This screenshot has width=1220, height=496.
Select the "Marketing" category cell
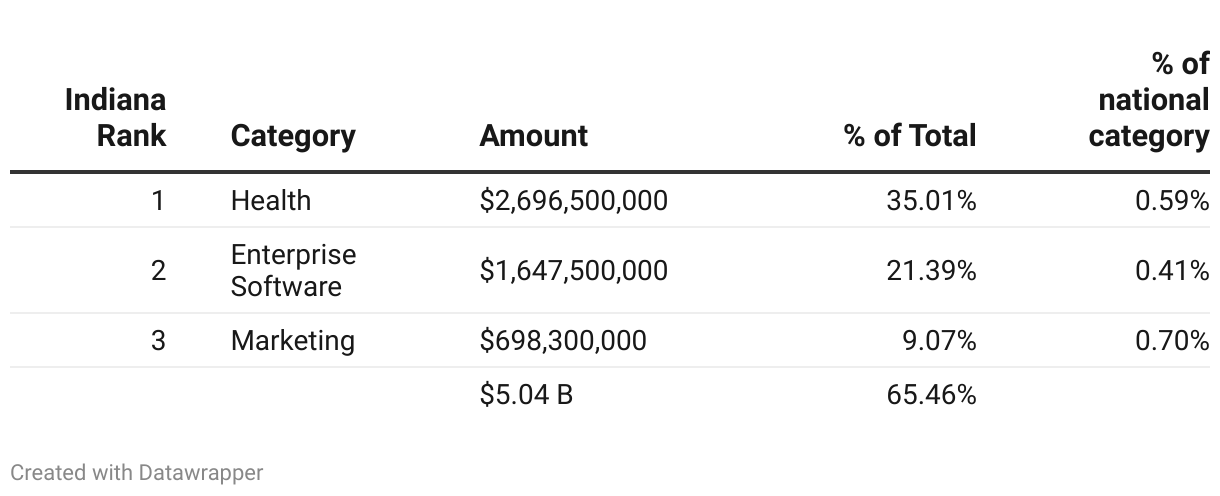click(293, 341)
